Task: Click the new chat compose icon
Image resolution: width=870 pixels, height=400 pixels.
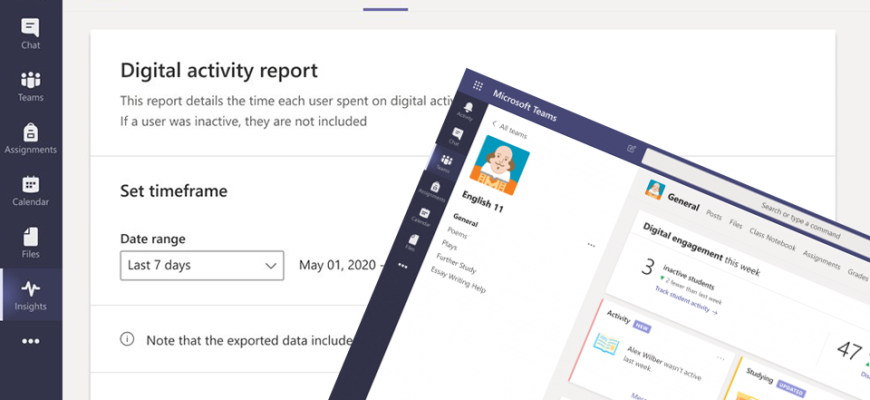Action: click(631, 148)
